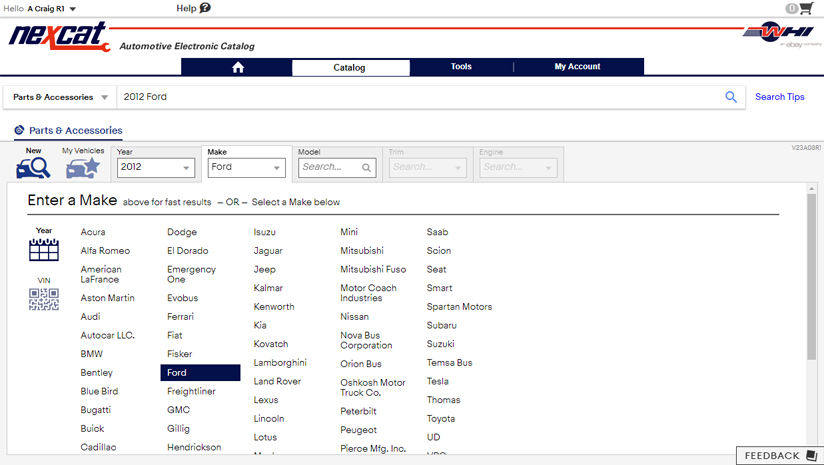Screen dimensions: 824x465
Task: Select the make Lamborghini
Action: click(x=280, y=363)
